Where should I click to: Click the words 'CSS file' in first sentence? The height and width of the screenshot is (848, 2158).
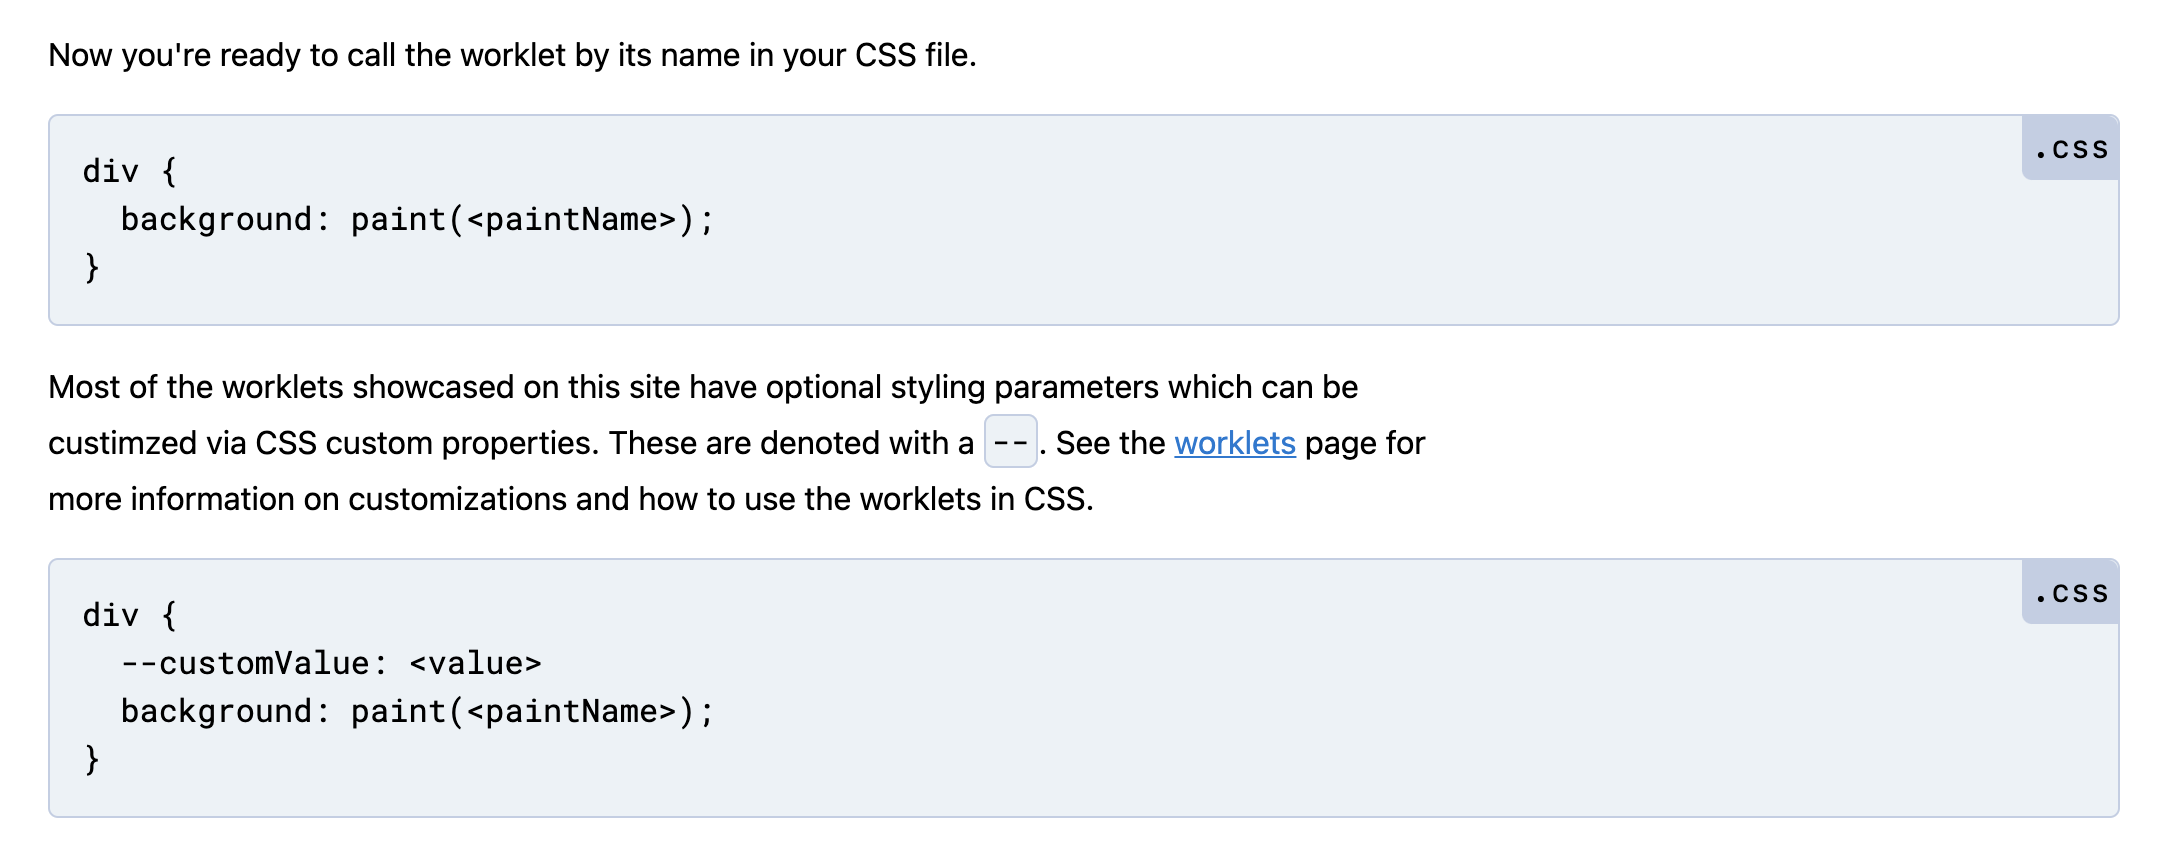(x=912, y=55)
